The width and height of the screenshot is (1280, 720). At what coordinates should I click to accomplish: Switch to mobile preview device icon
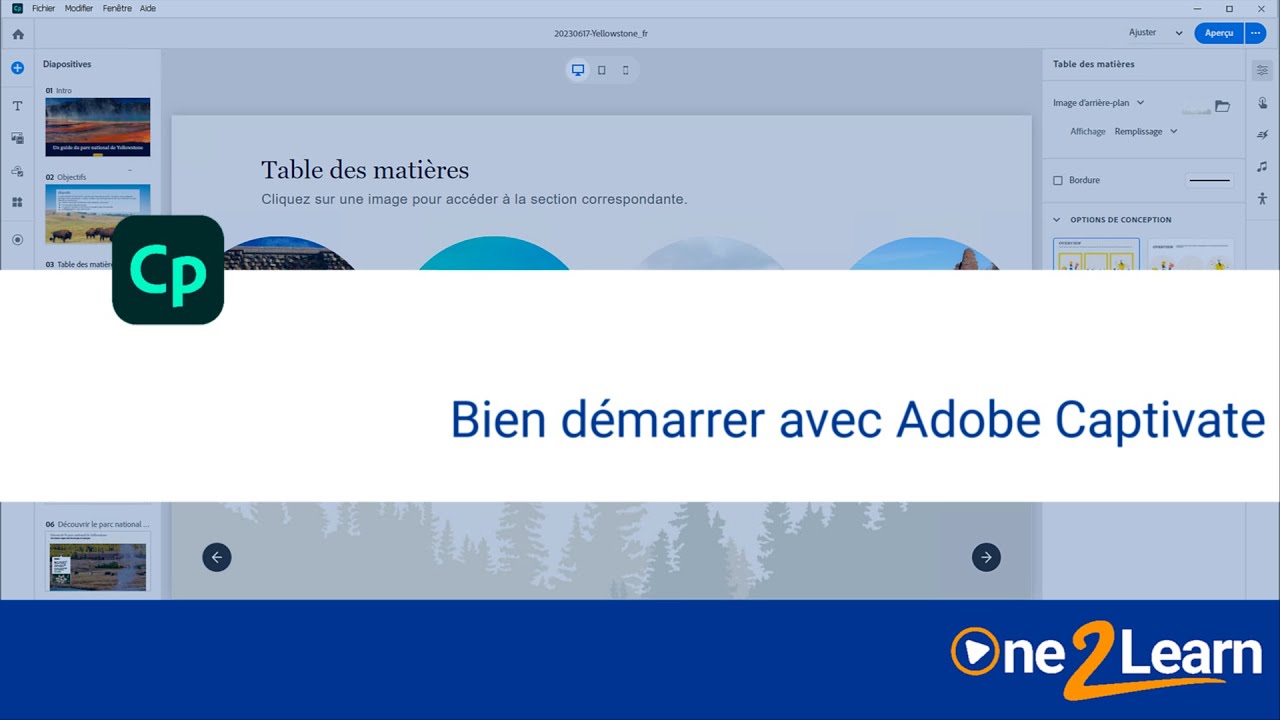tap(626, 70)
